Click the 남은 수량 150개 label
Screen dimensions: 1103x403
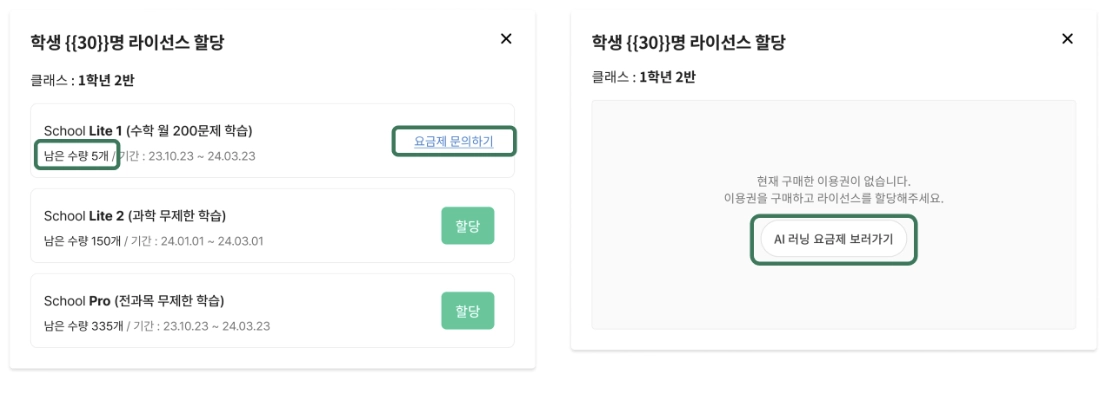click(x=83, y=241)
